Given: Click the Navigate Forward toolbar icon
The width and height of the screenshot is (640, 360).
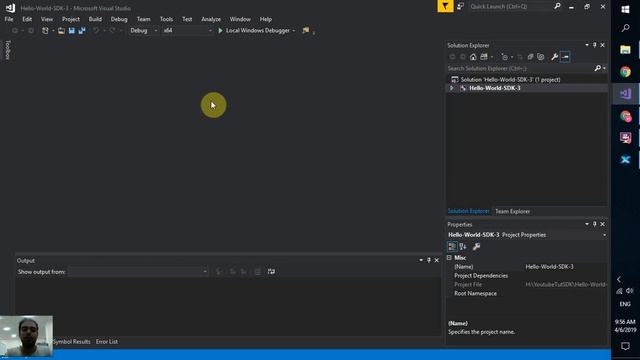Looking at the screenshot, I should pos(31,31).
